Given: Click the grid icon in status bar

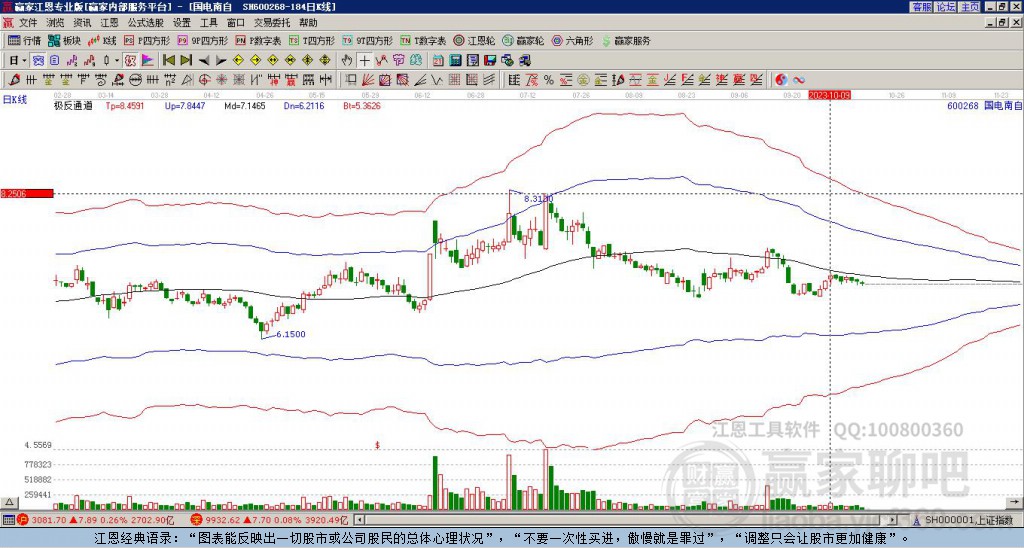Looking at the screenshot, I should (x=8, y=520).
